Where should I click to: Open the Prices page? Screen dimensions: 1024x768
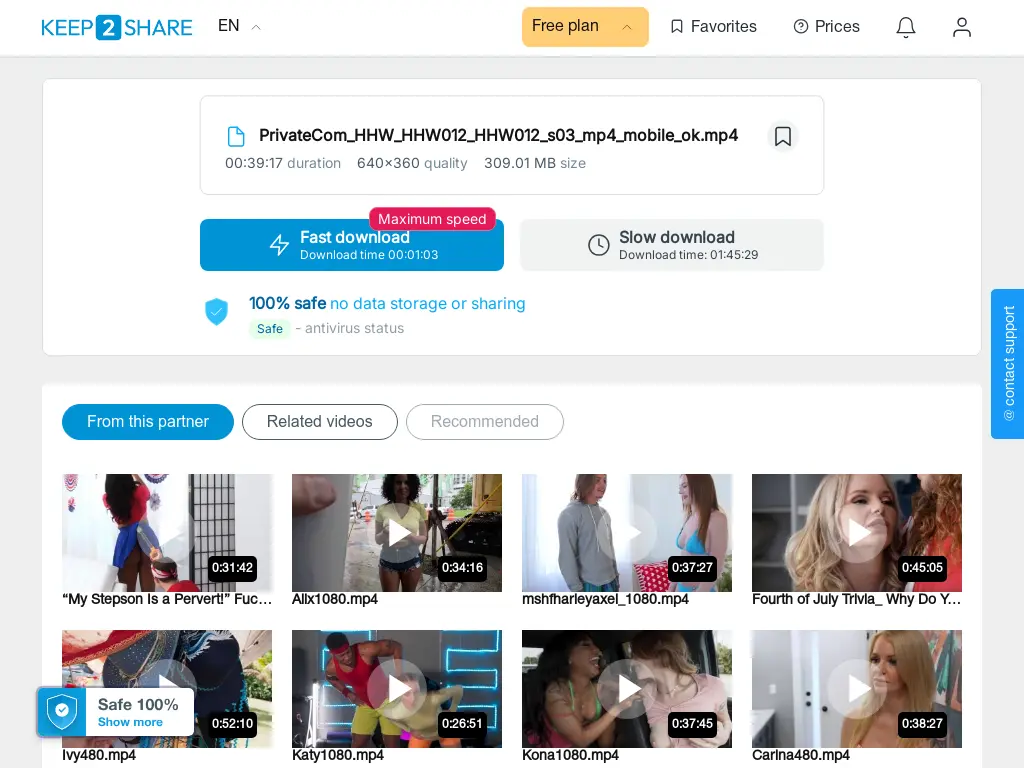pyautogui.click(x=826, y=27)
